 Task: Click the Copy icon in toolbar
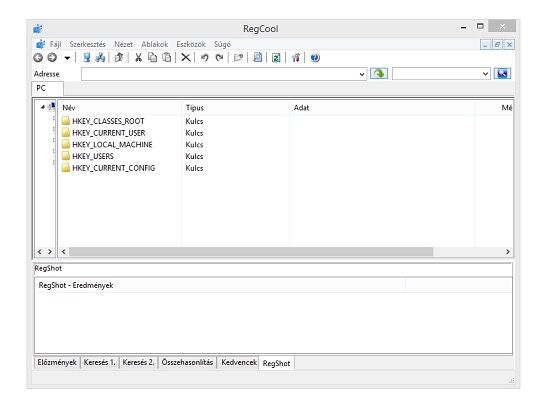(153, 58)
